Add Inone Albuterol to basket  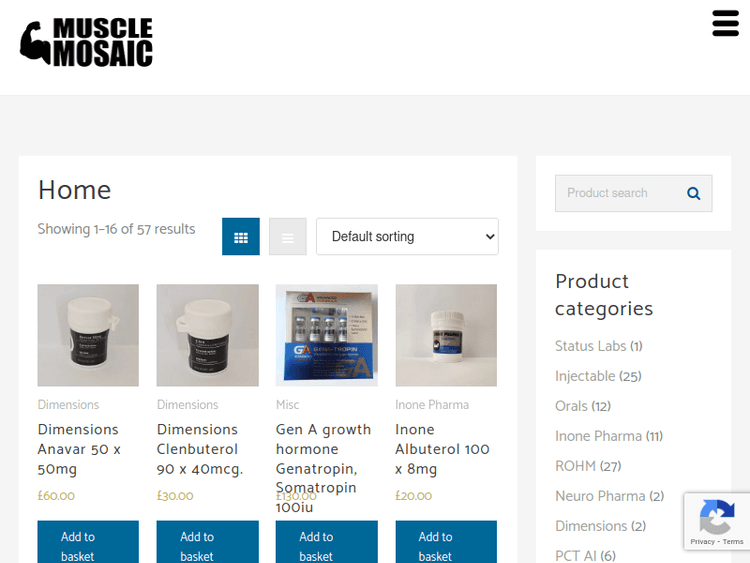(446, 542)
